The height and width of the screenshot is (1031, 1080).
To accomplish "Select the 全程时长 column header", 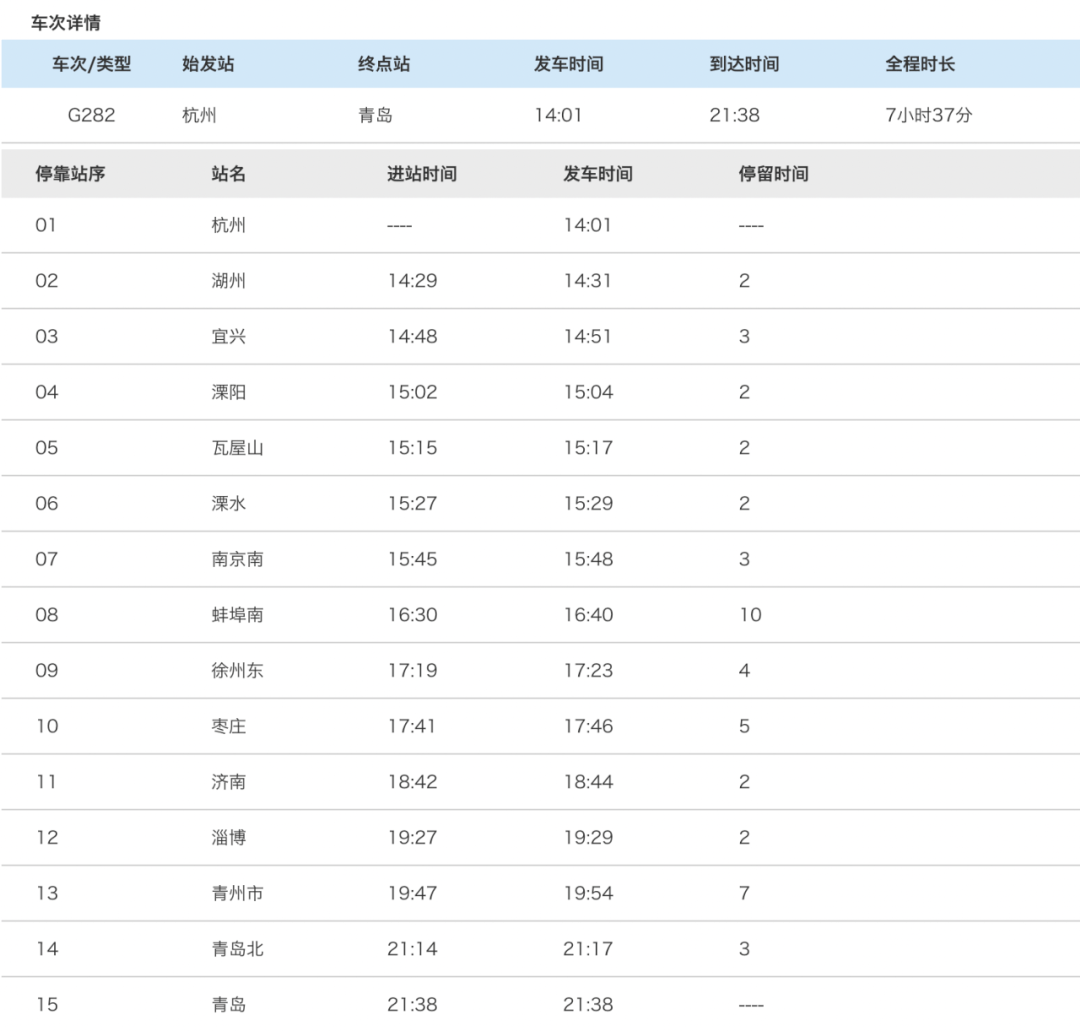I will [x=919, y=64].
